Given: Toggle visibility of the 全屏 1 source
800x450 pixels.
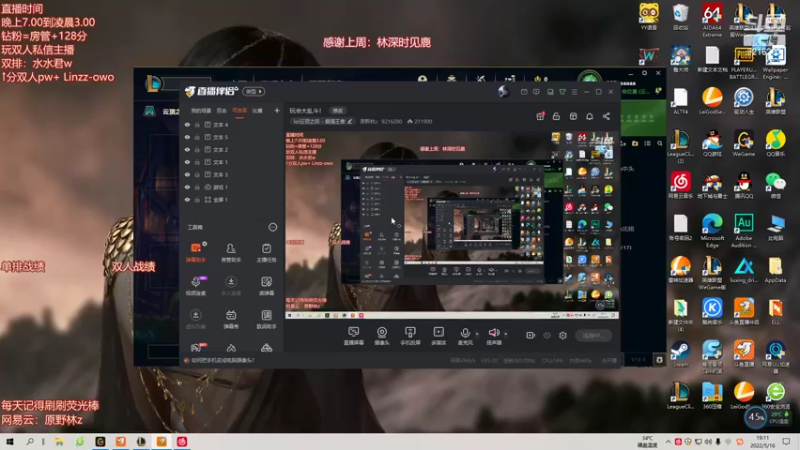Looking at the screenshot, I should pyautogui.click(x=187, y=200).
